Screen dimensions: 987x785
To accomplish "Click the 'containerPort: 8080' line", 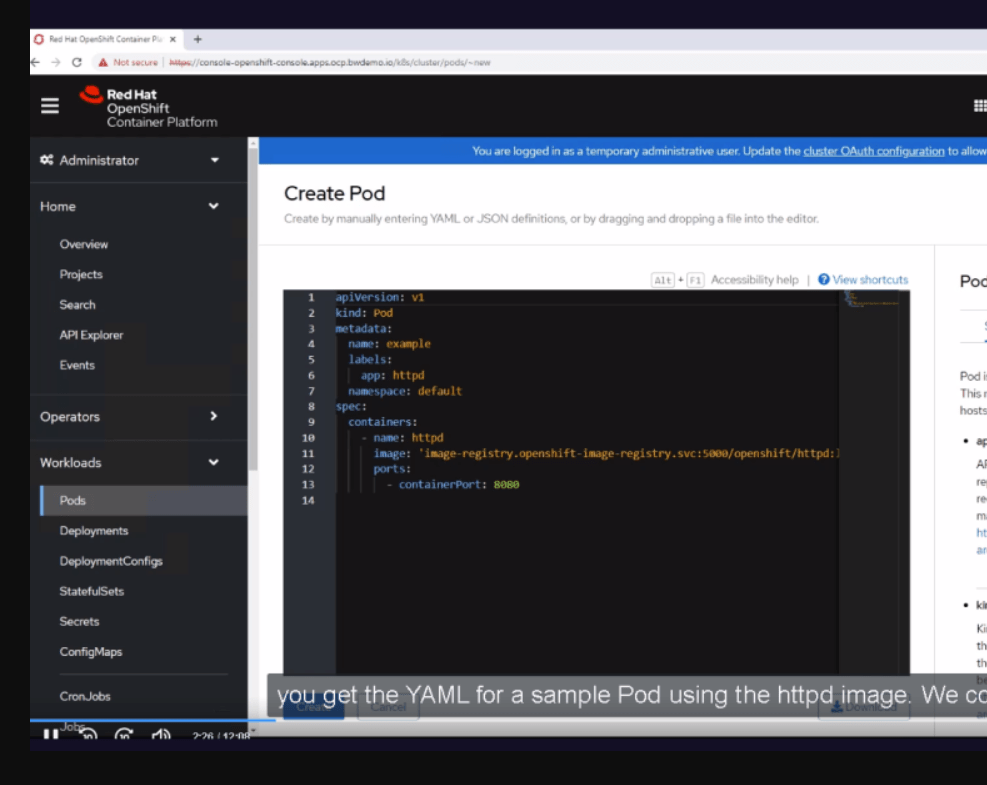I will click(453, 485).
